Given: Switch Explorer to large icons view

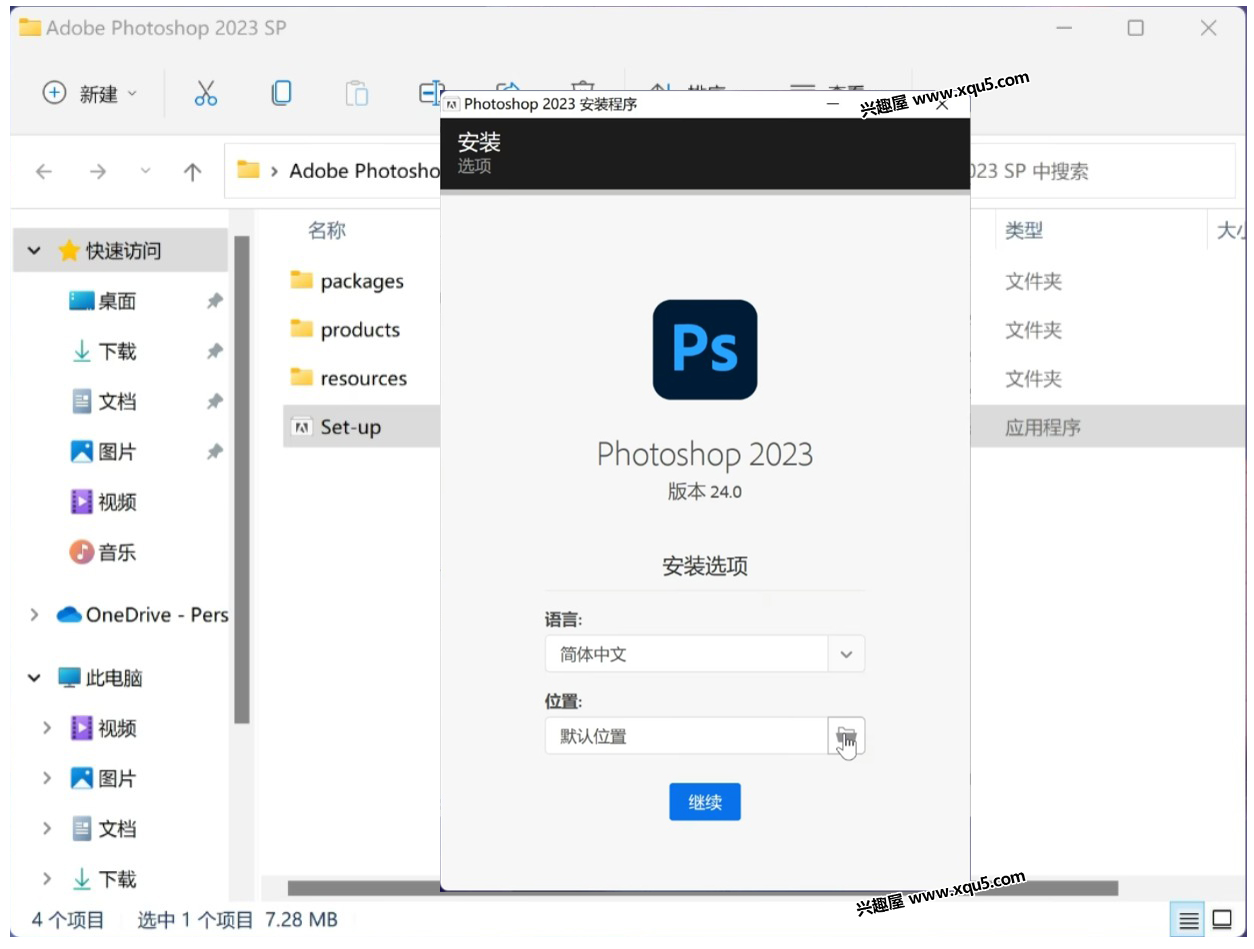Looking at the screenshot, I should pos(1222,919).
